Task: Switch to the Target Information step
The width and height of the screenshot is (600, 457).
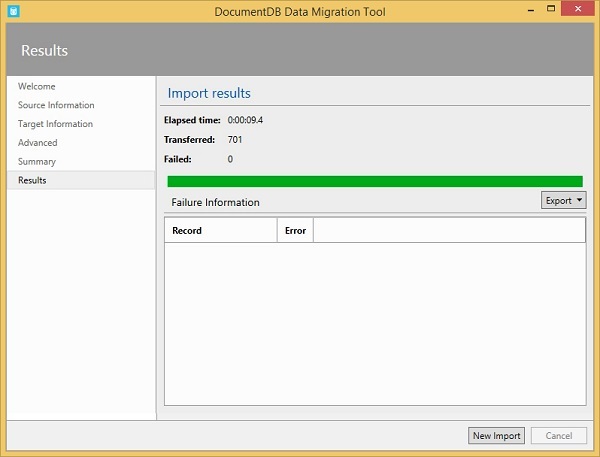Action: point(55,124)
